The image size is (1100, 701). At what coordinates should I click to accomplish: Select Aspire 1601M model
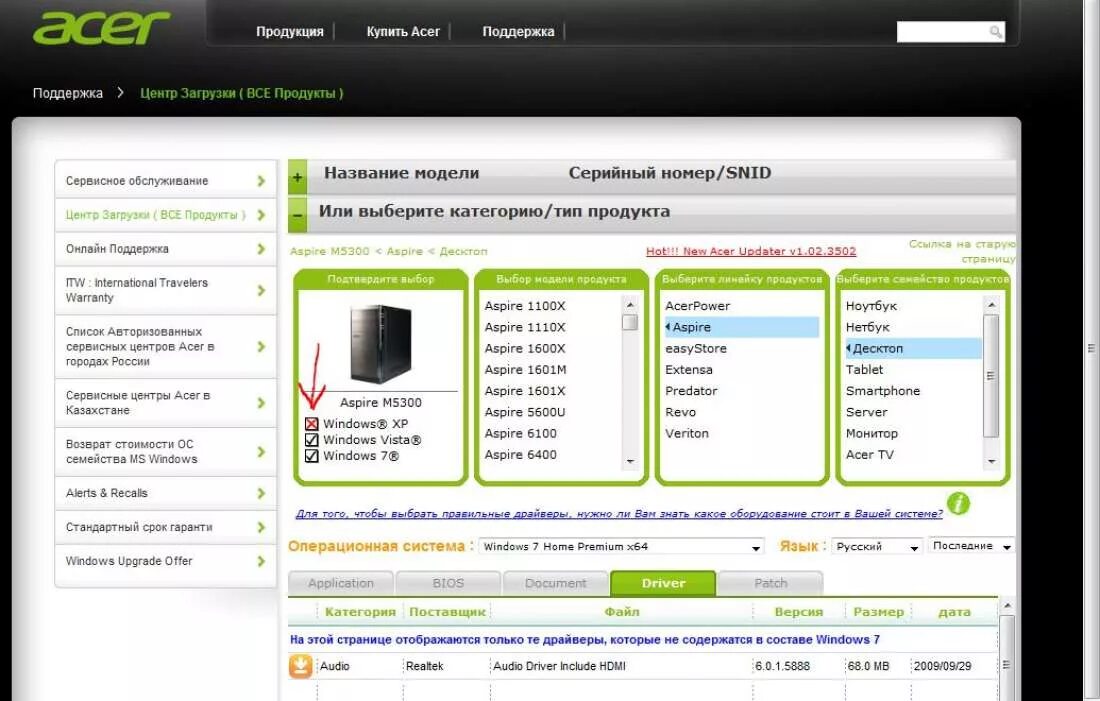coord(525,370)
